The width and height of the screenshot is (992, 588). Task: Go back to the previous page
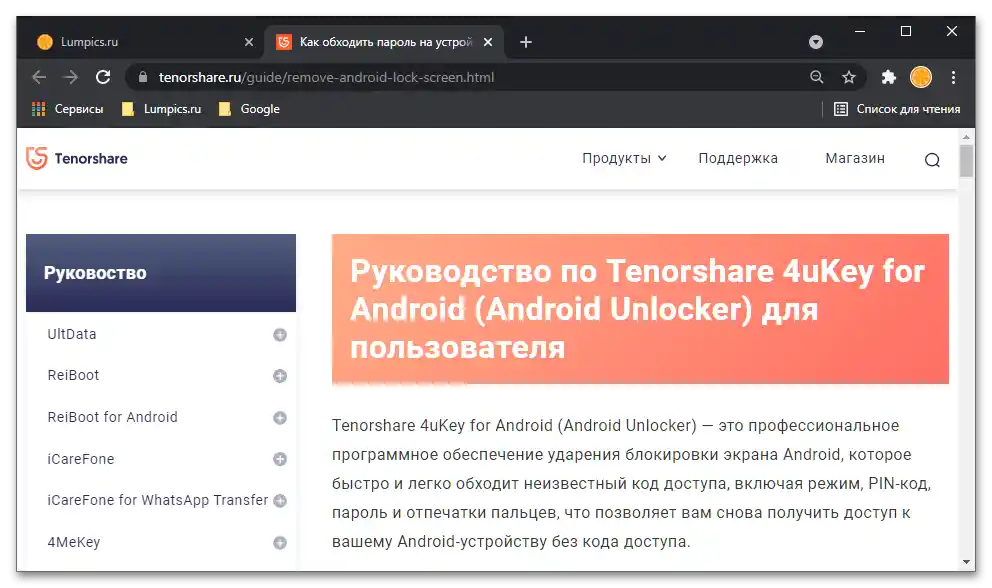tap(39, 77)
